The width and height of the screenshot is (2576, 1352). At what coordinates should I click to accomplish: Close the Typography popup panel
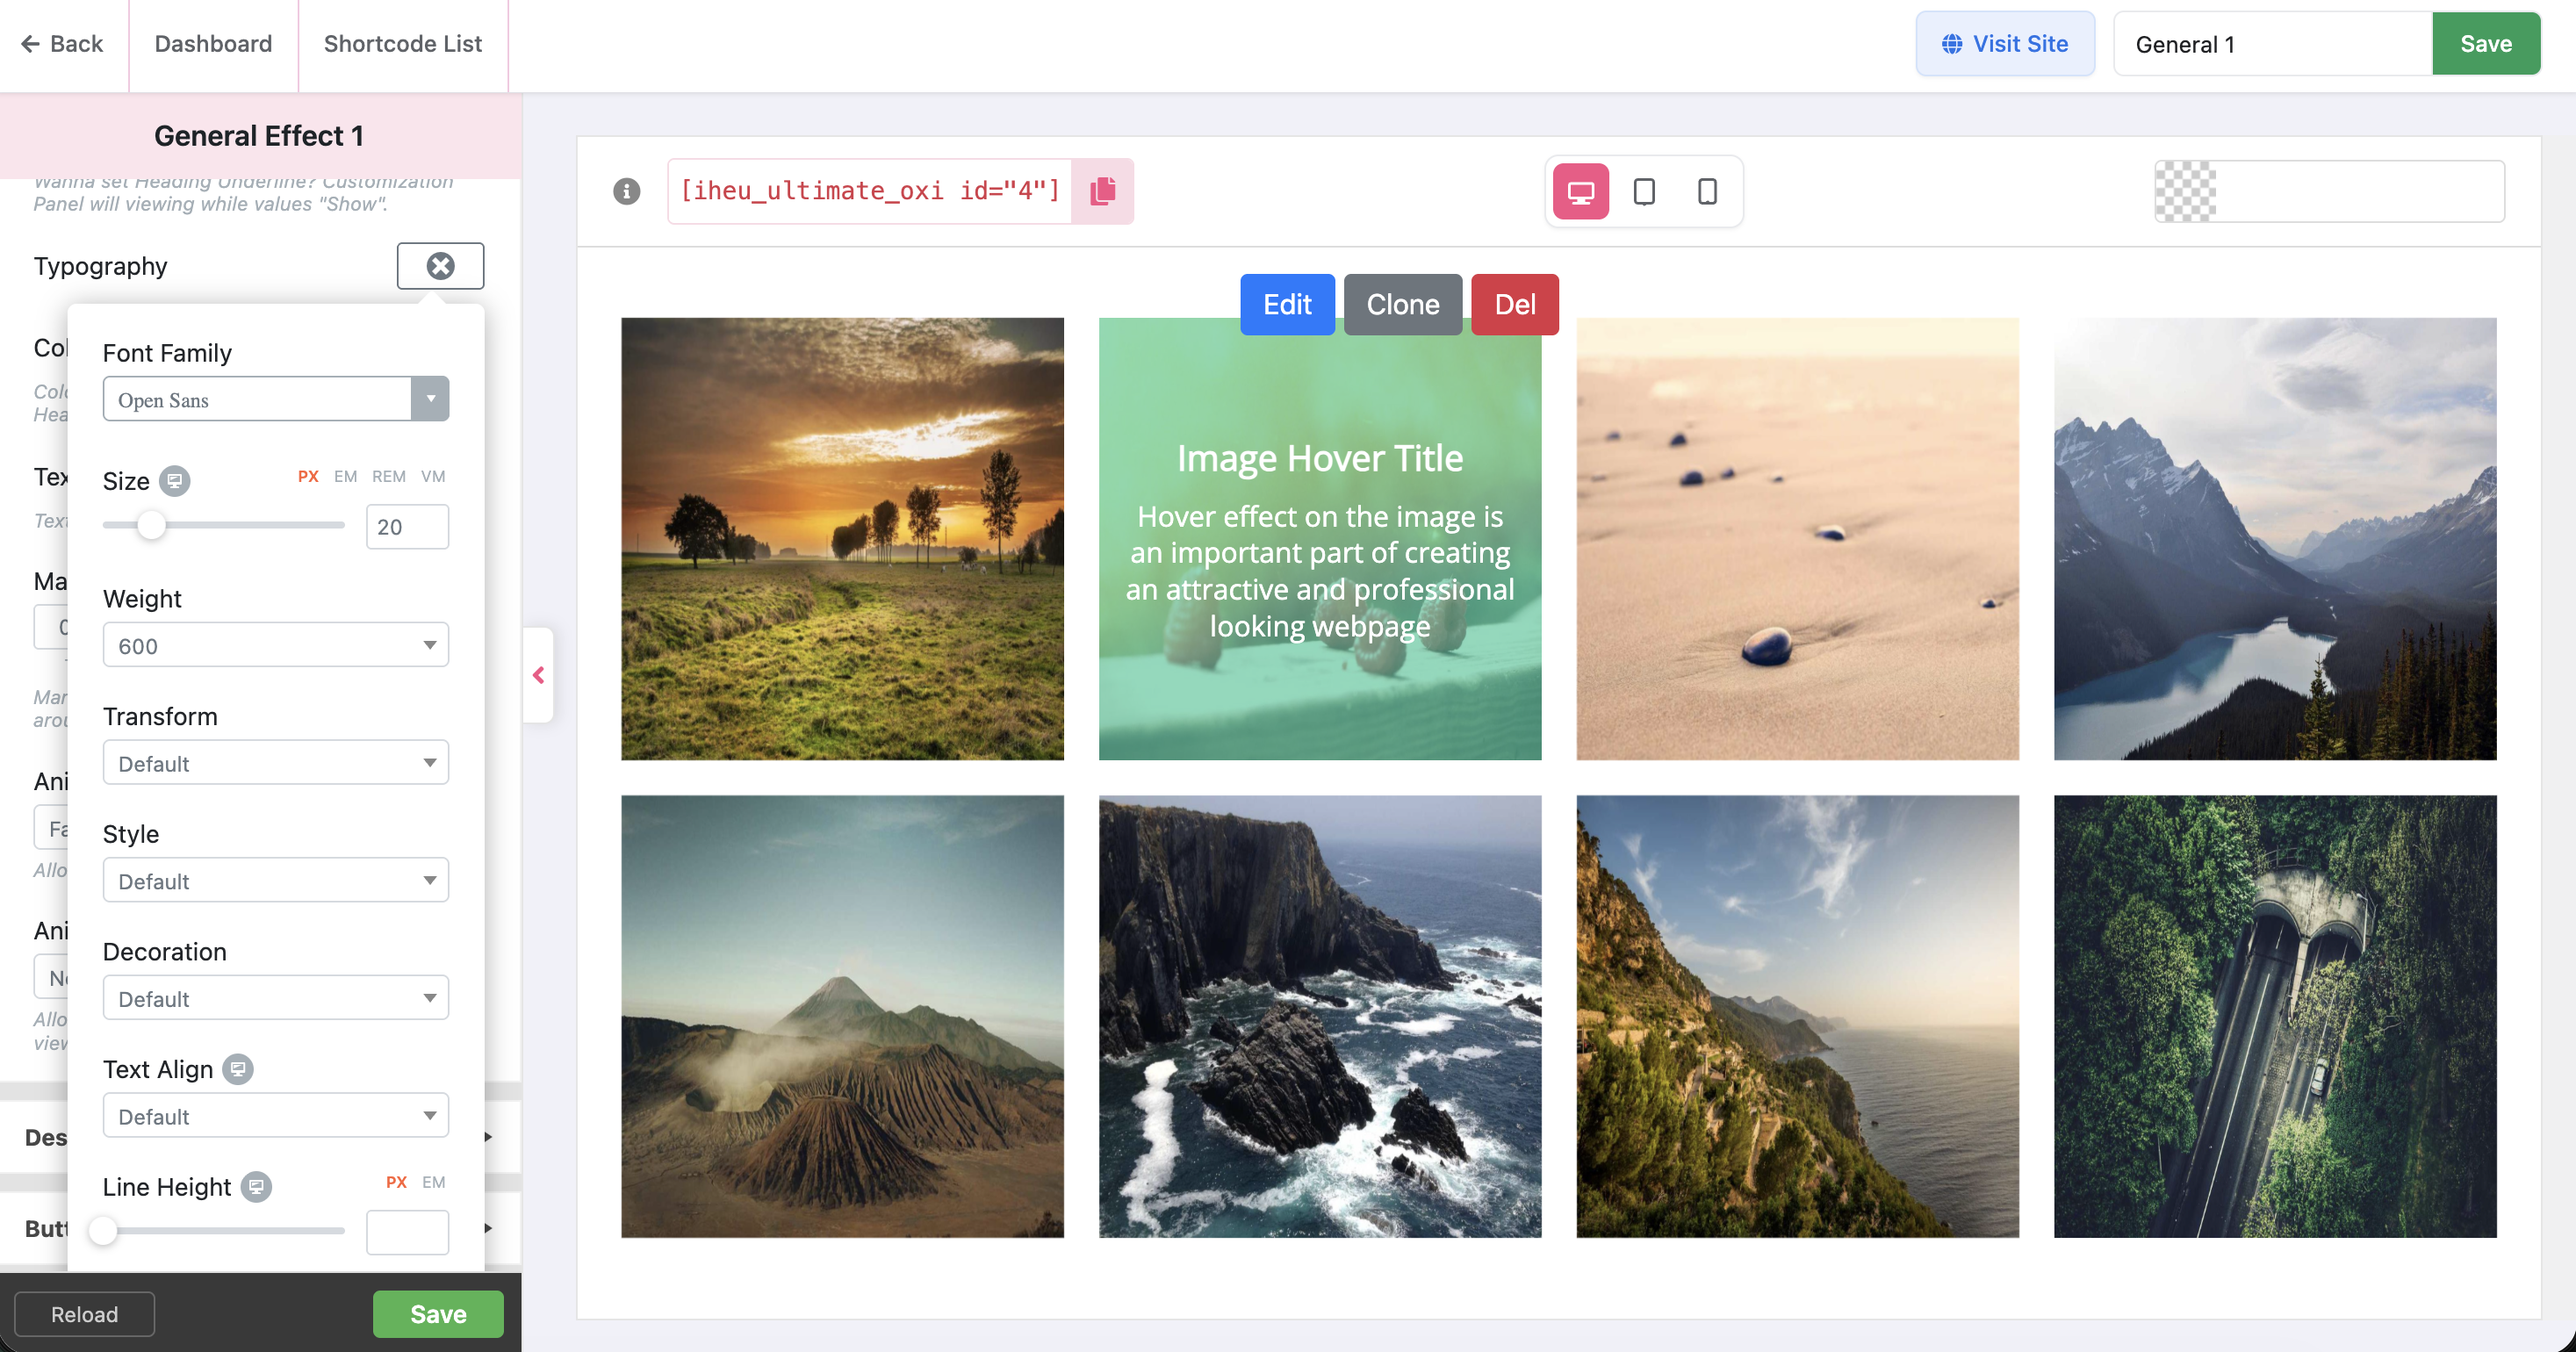(440, 266)
